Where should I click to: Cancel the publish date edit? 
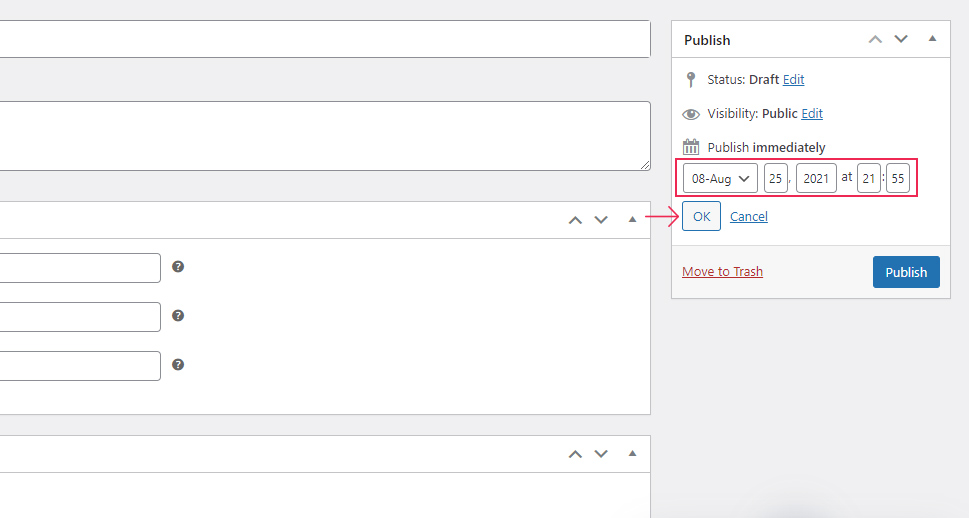click(749, 216)
